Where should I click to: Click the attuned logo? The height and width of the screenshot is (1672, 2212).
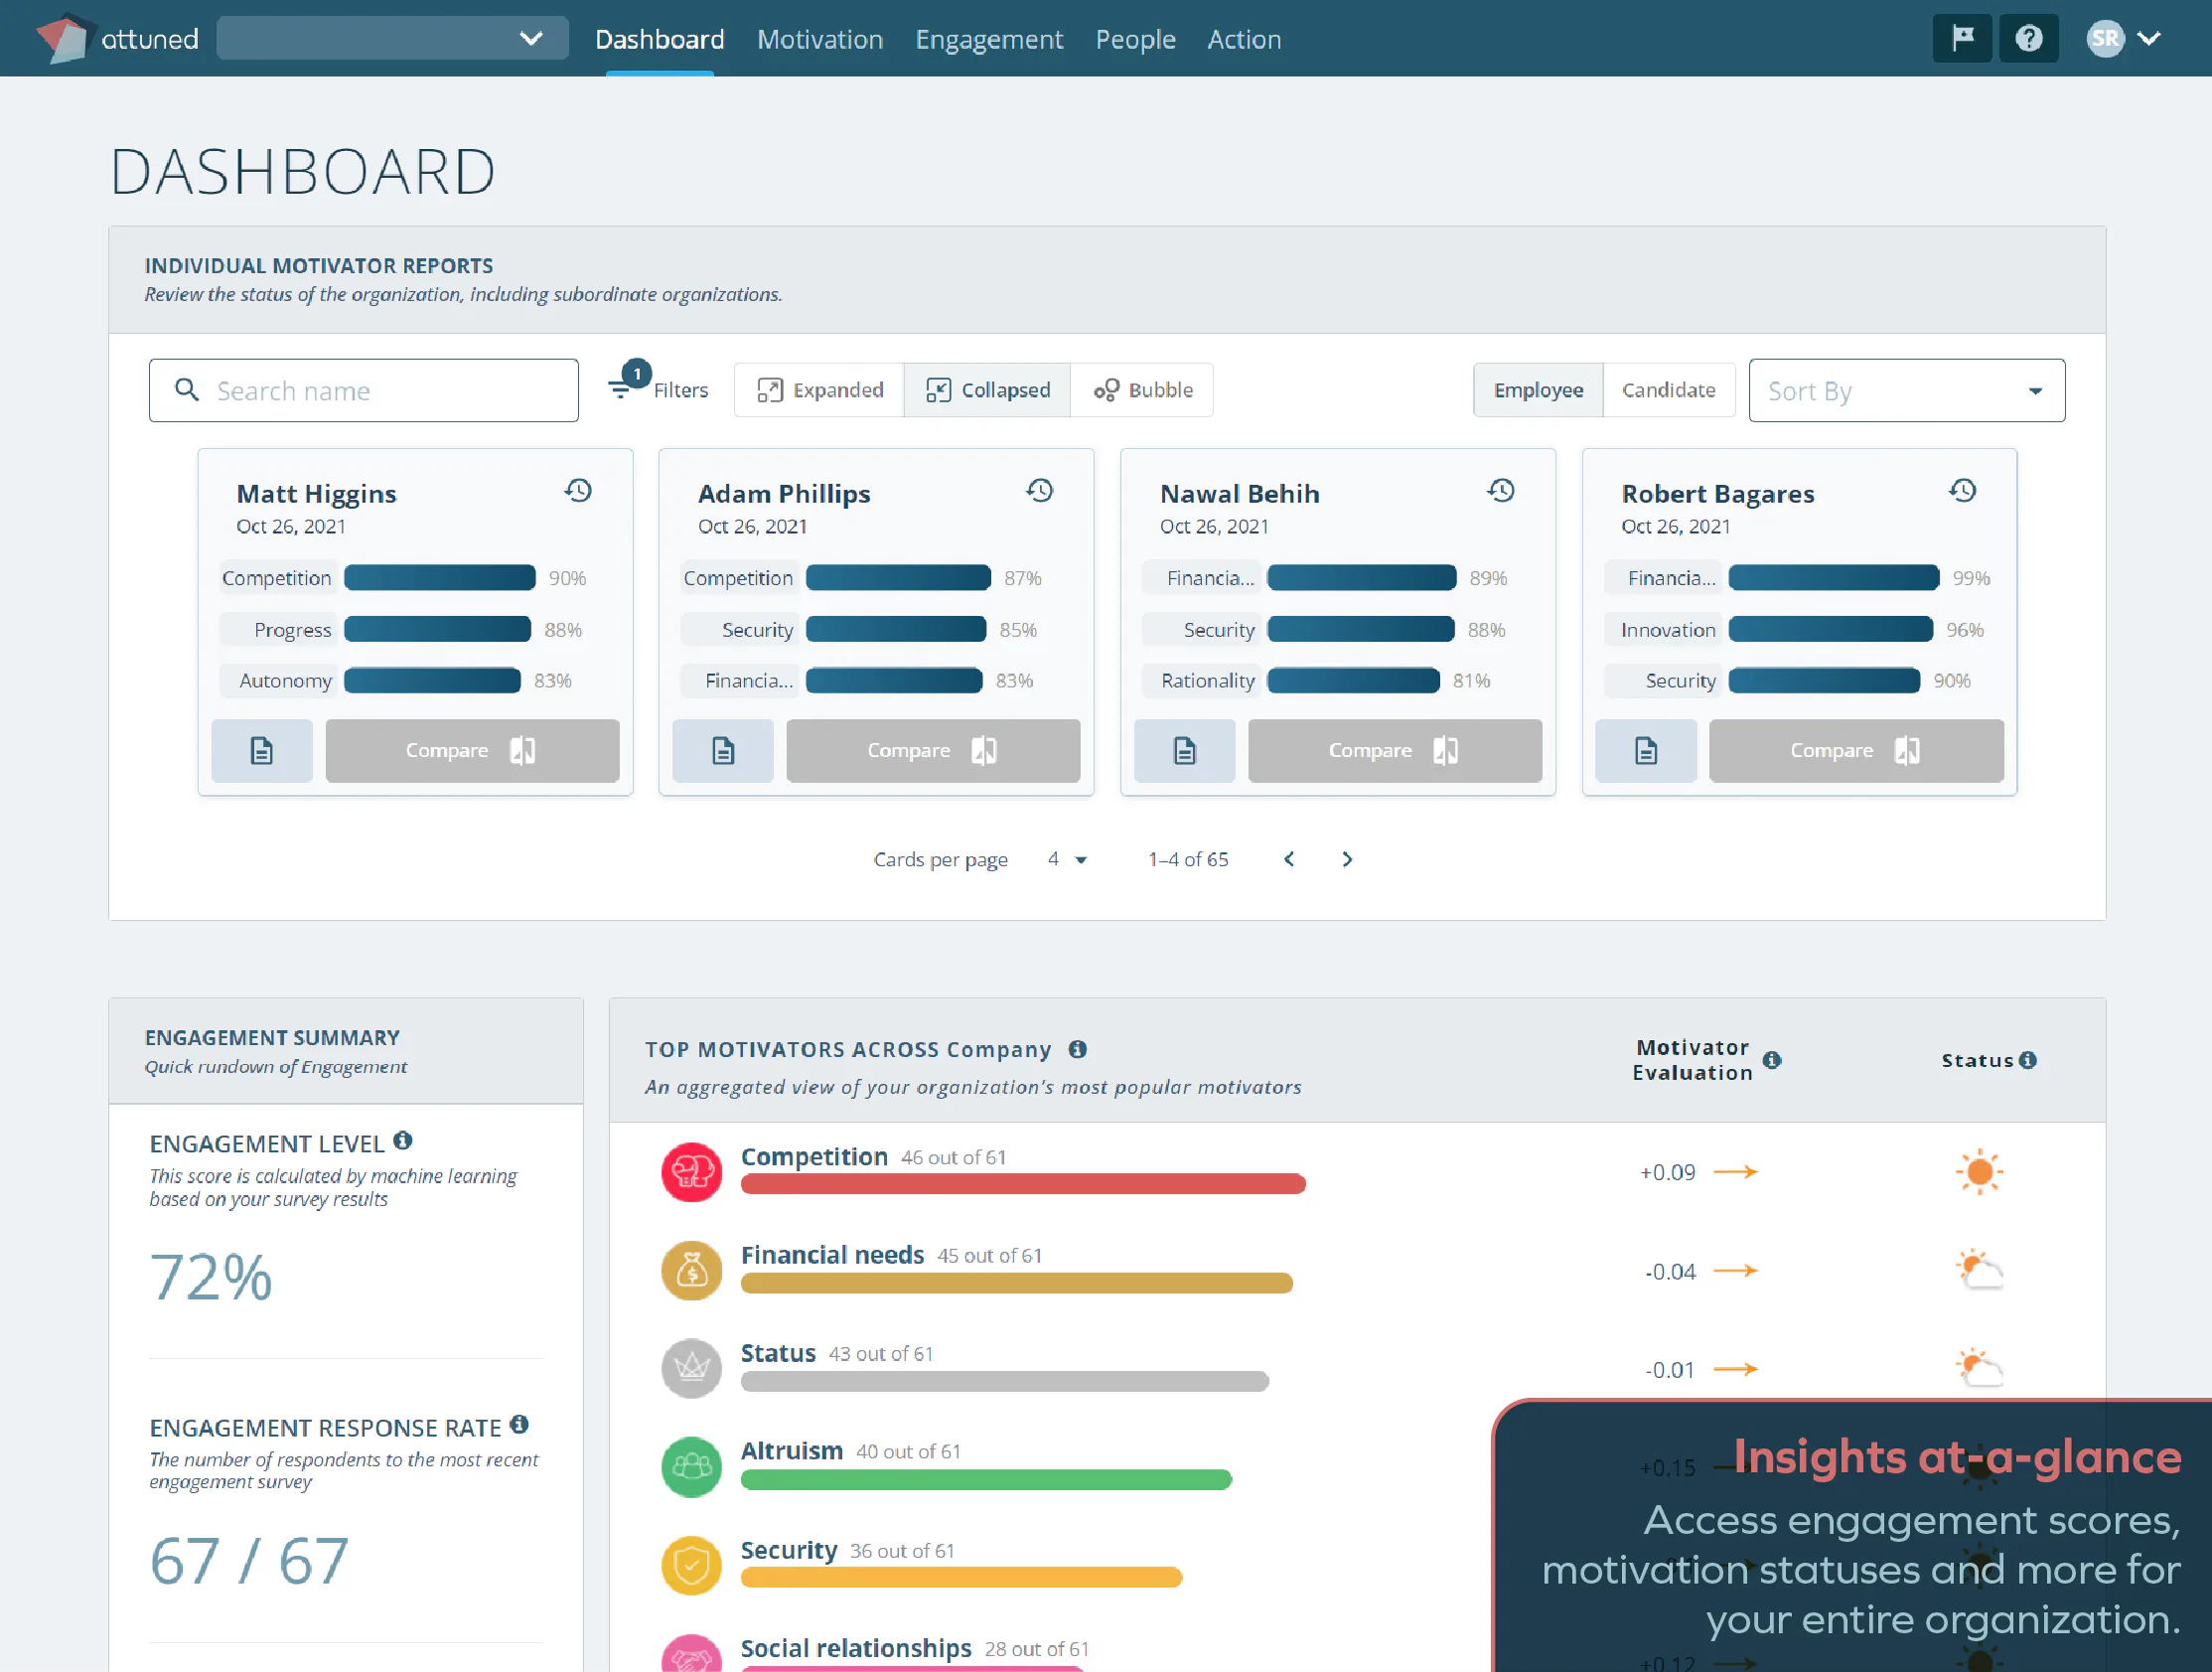118,39
